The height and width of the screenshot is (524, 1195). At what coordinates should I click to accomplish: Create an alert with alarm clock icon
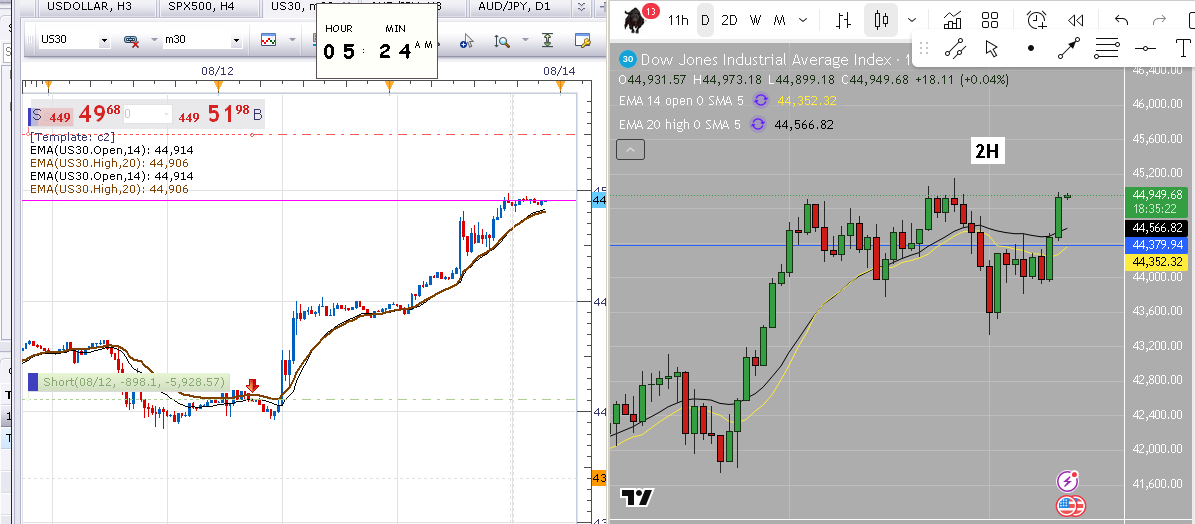pyautogui.click(x=1038, y=20)
